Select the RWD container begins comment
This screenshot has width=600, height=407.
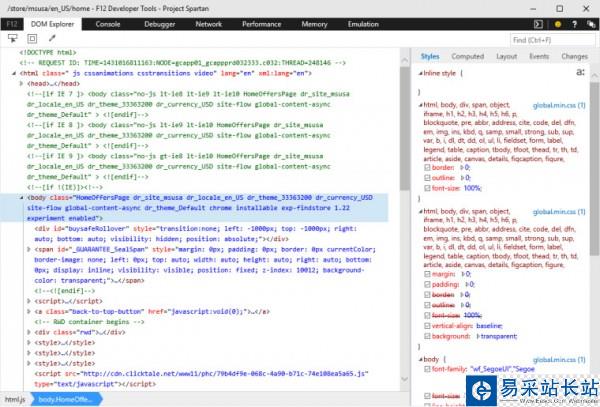pyautogui.click(x=89, y=322)
